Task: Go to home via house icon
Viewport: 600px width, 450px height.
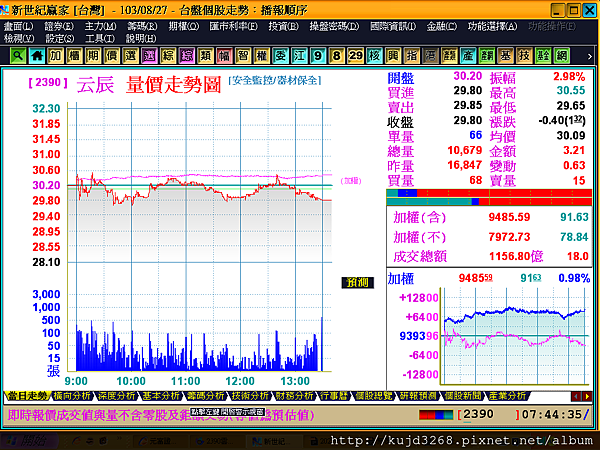Action: pyautogui.click(x=37, y=56)
